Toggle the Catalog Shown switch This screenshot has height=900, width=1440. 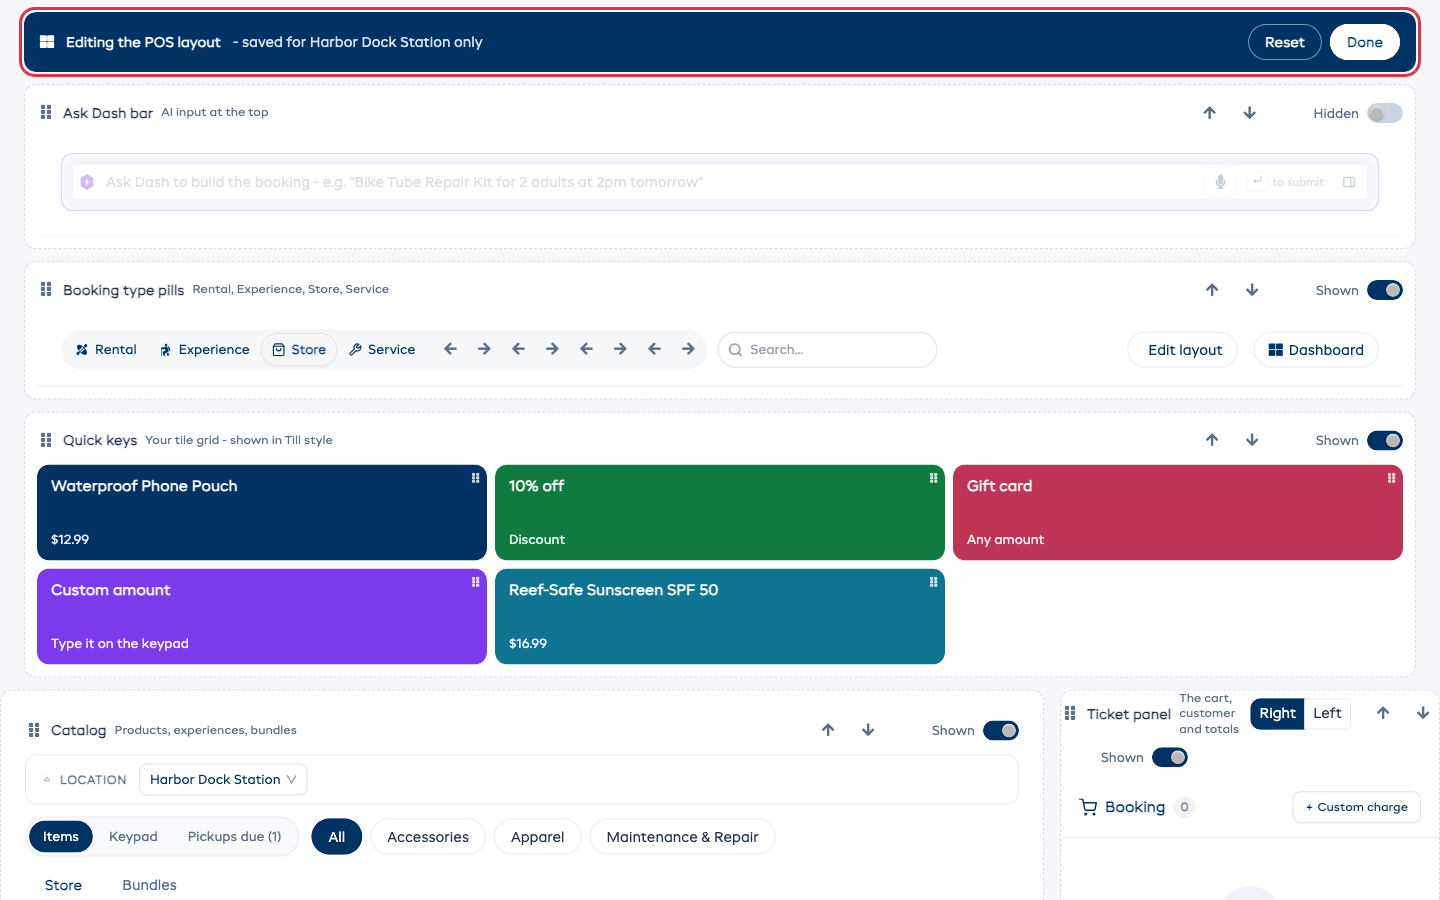[x=1001, y=730]
